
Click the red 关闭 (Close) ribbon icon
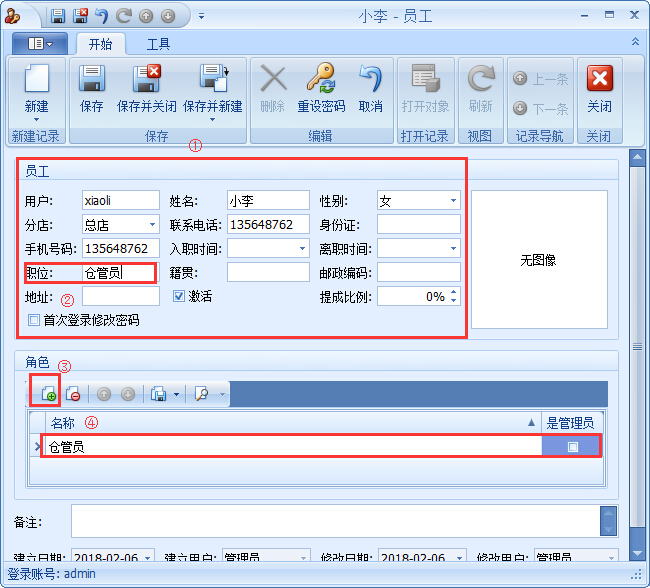[x=599, y=81]
